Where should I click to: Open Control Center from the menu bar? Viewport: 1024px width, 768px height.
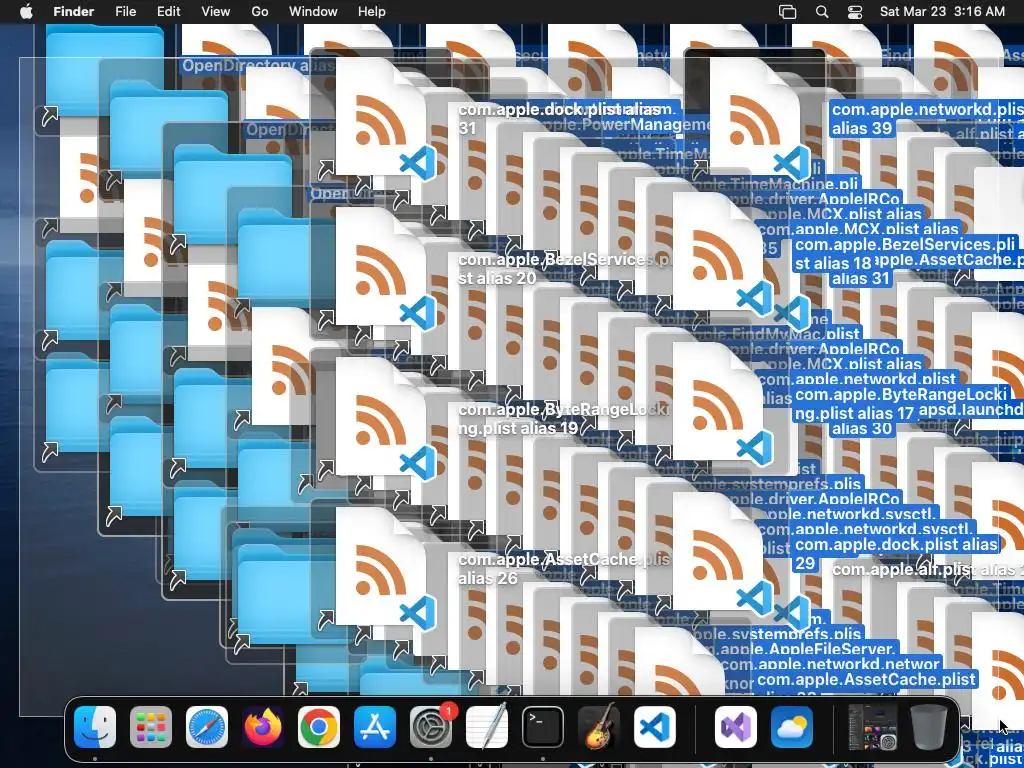[855, 12]
